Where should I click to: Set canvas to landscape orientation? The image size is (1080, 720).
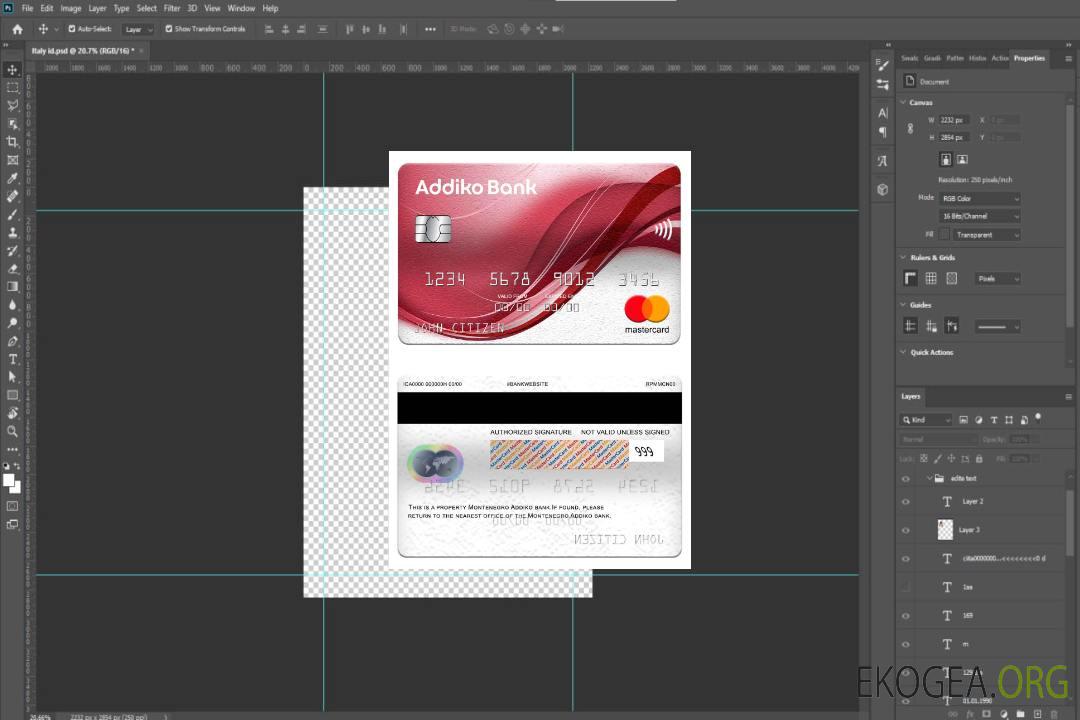click(962, 160)
